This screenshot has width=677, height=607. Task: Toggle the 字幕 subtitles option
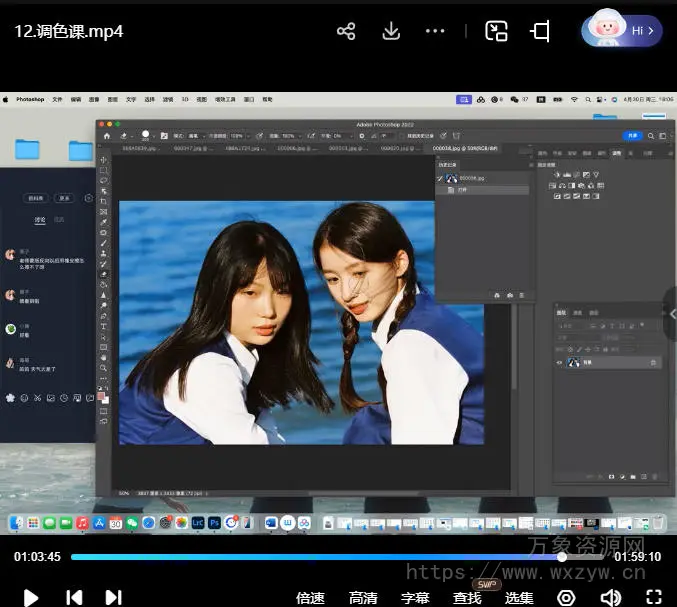coord(415,598)
